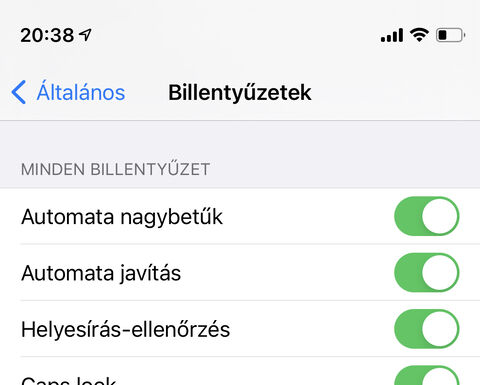Turn off the Automata javítás toggle
This screenshot has height=385, width=480.
[x=427, y=272]
